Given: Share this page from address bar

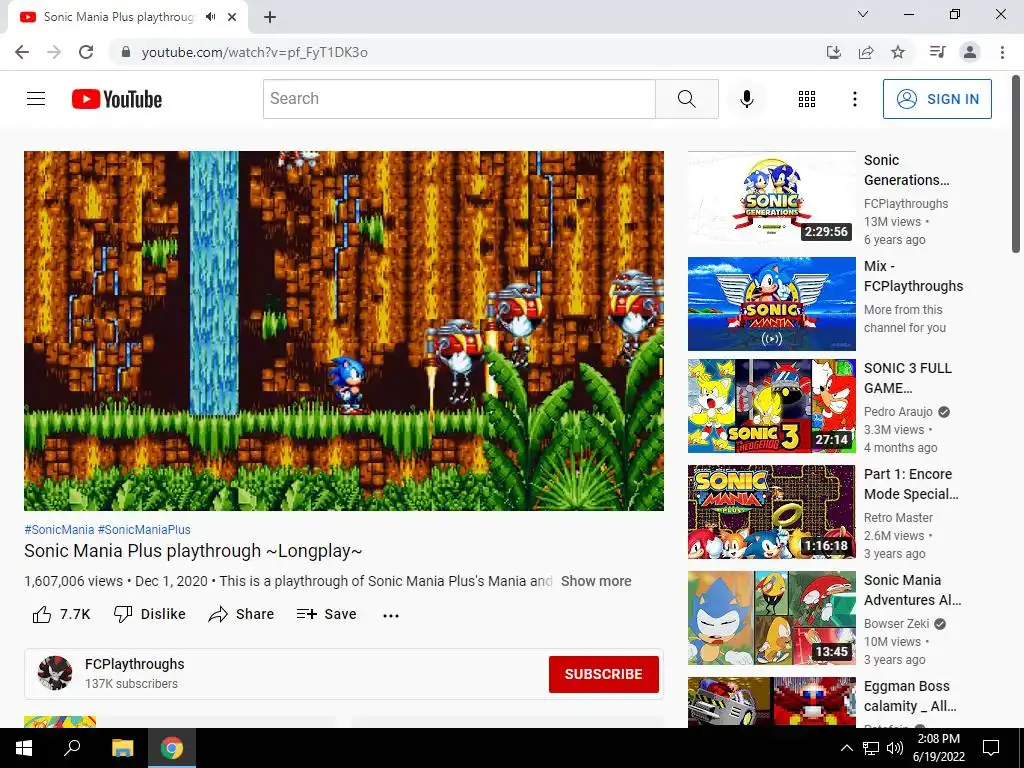Looking at the screenshot, I should pyautogui.click(x=866, y=52).
